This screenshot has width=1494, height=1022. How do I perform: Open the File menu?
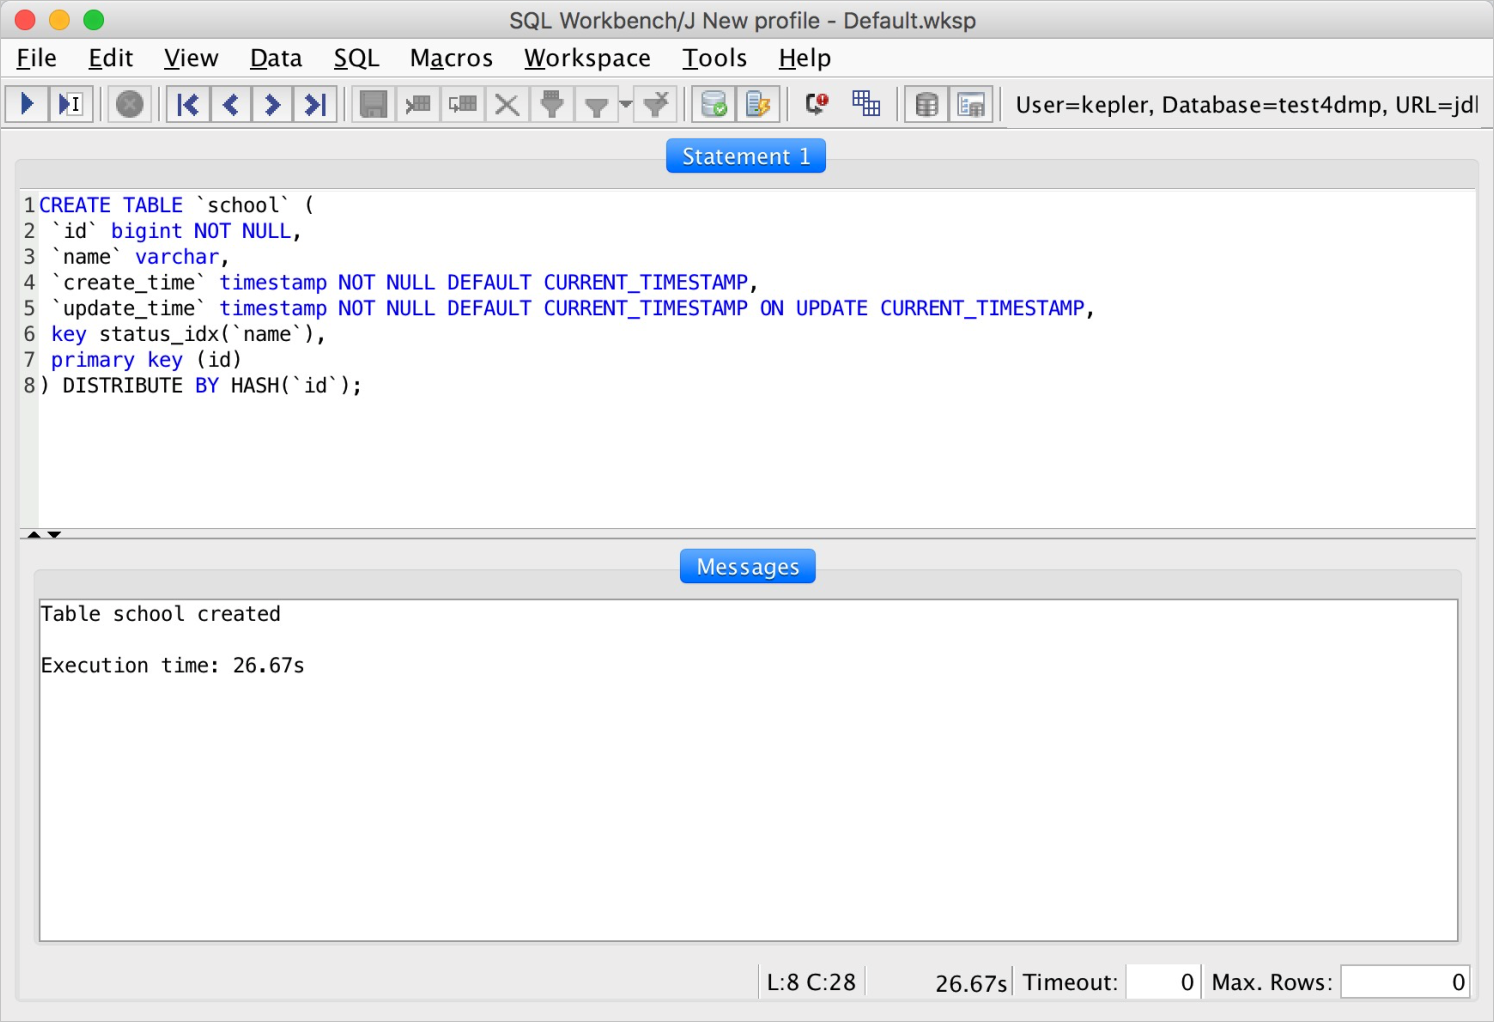pyautogui.click(x=37, y=58)
